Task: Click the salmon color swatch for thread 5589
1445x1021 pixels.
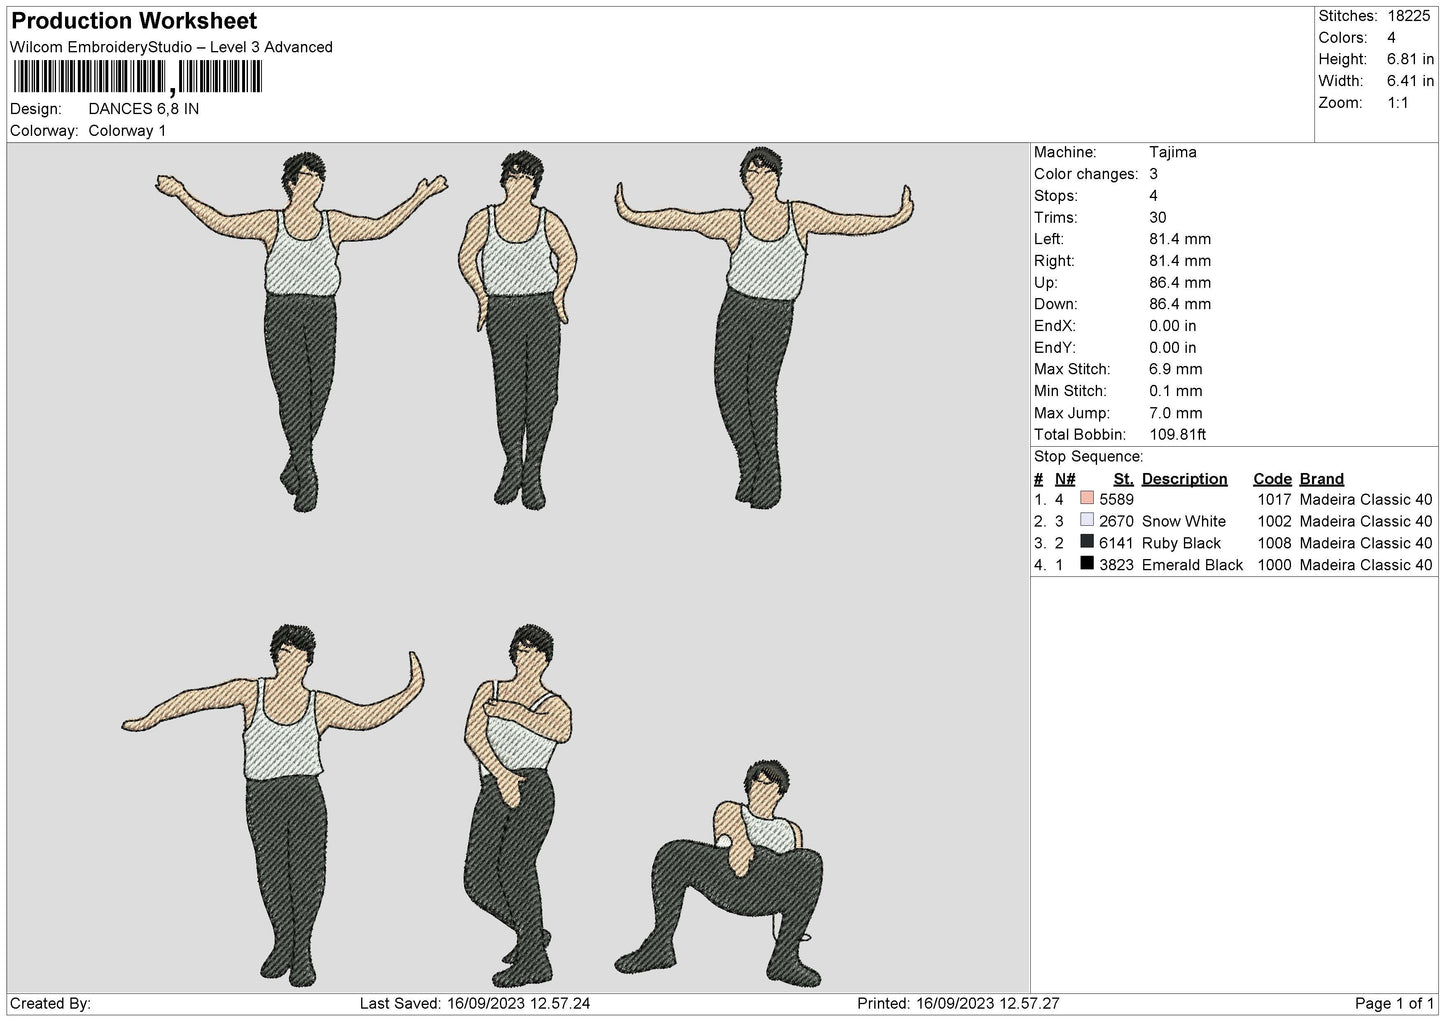Action: pyautogui.click(x=1087, y=498)
